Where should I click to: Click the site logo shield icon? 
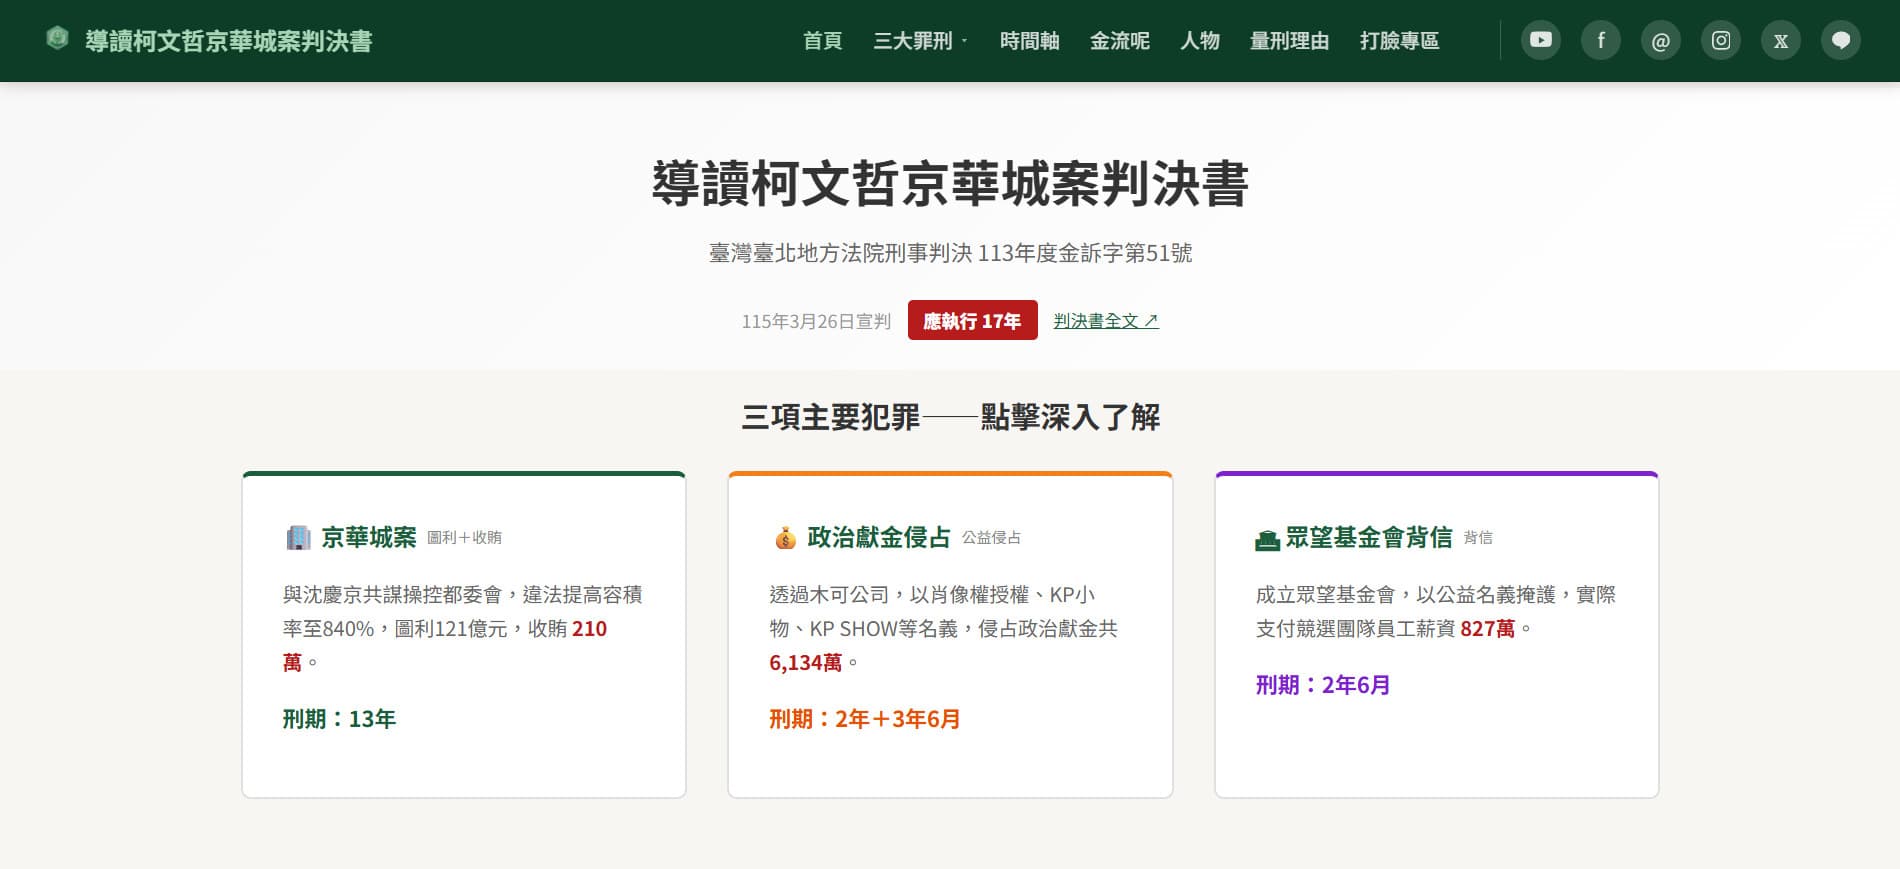(58, 39)
